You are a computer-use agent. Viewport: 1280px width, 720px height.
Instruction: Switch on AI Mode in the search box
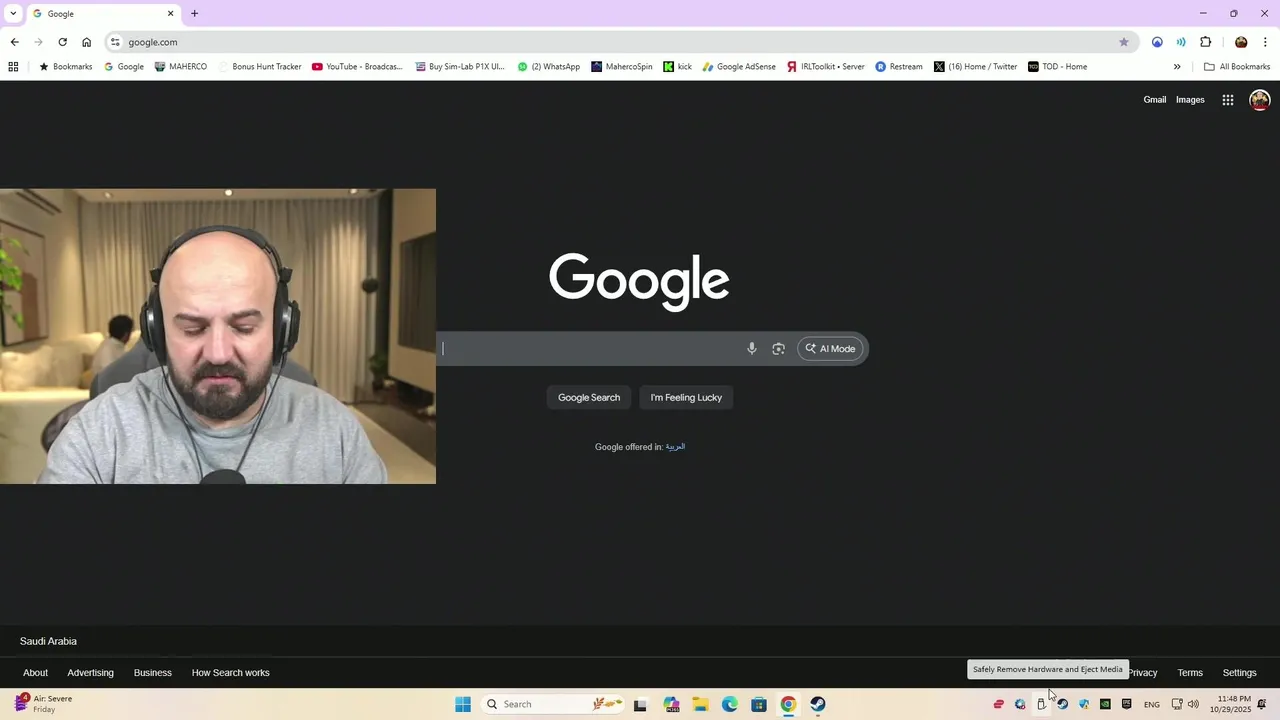tap(831, 349)
